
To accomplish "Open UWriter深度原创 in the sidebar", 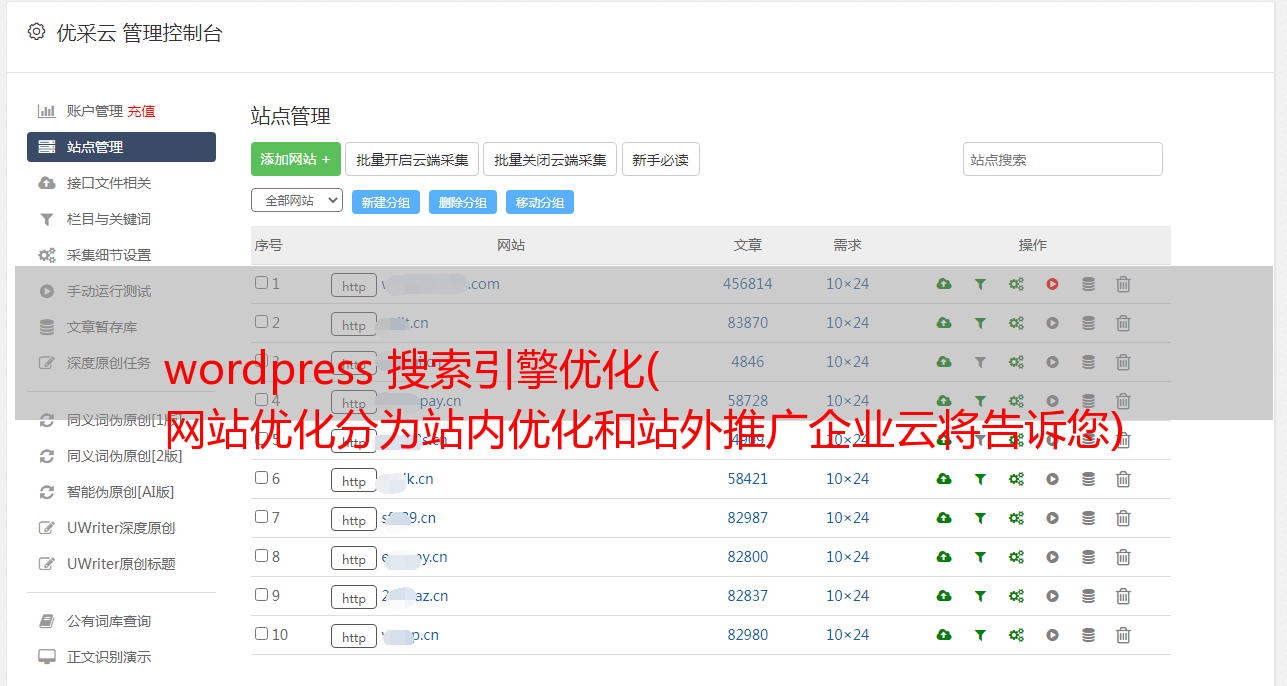I will click(x=121, y=528).
